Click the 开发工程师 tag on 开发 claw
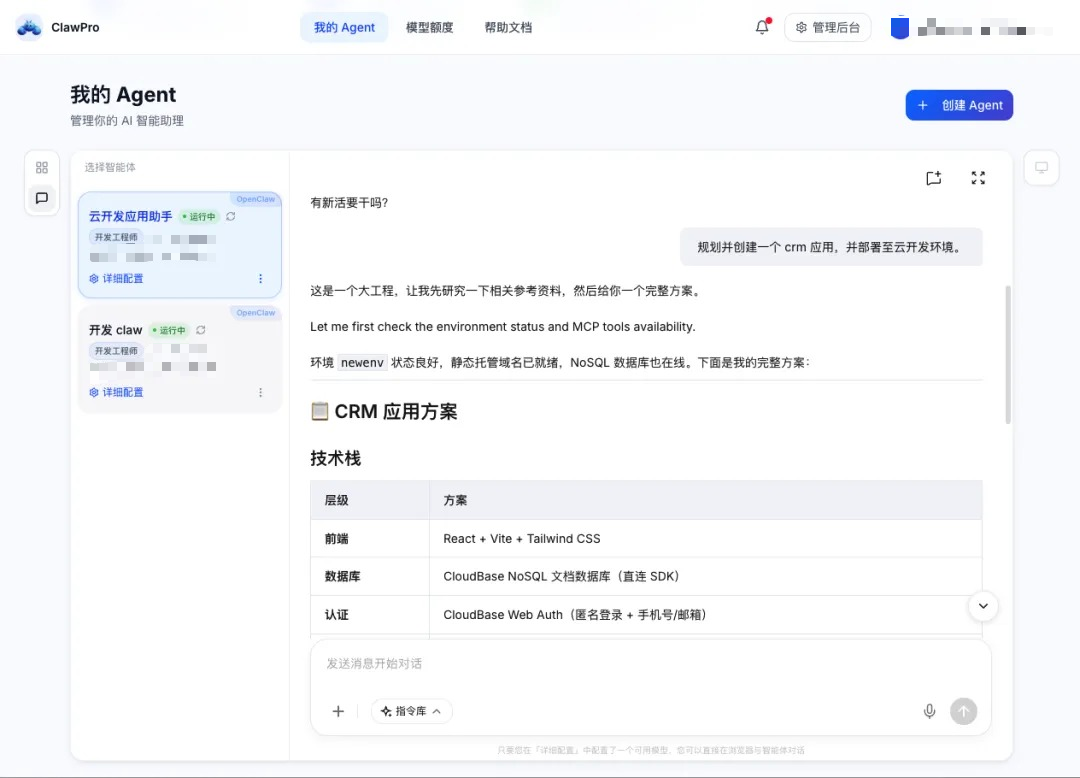 point(116,350)
